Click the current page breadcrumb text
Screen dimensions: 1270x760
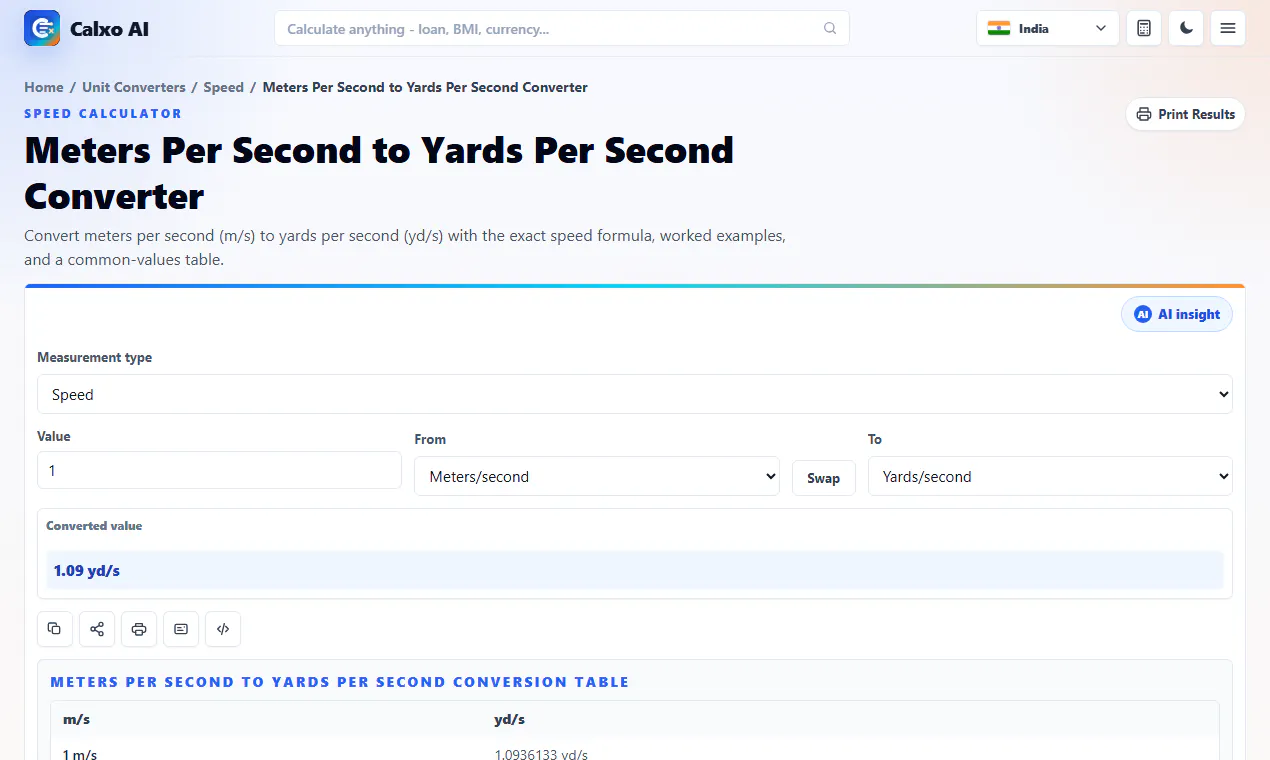(x=425, y=87)
